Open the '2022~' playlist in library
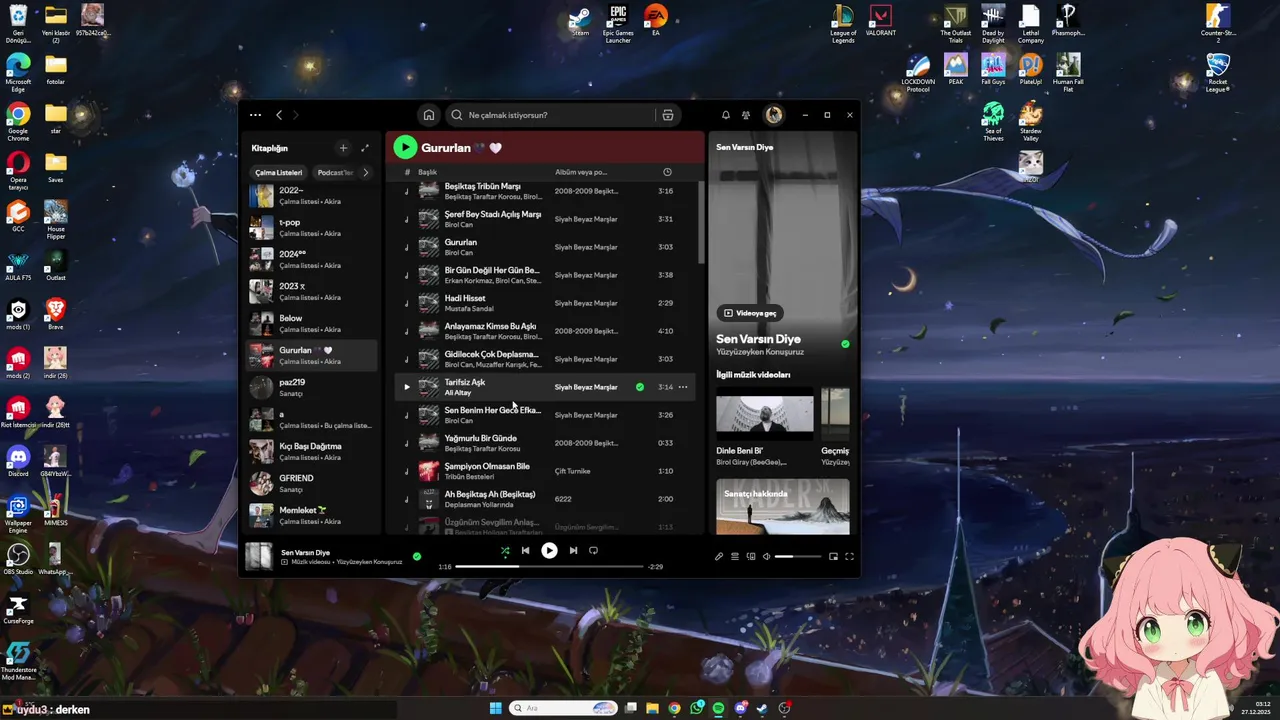Viewport: 1280px width, 720px height. 312,195
